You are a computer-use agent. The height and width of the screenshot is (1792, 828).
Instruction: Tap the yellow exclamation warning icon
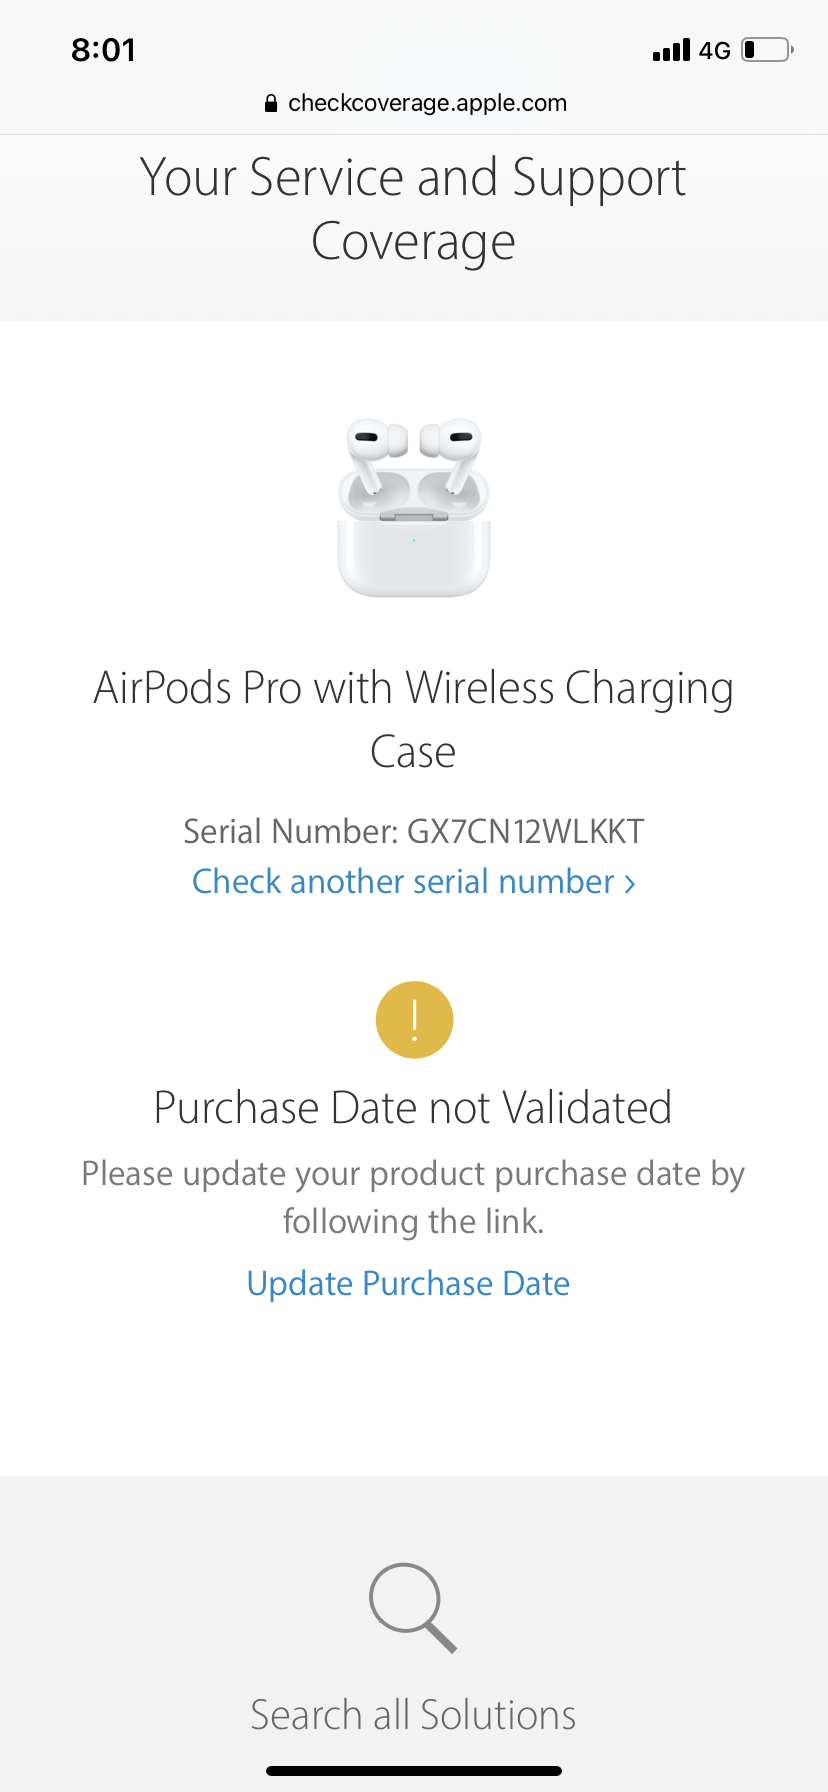414,1019
